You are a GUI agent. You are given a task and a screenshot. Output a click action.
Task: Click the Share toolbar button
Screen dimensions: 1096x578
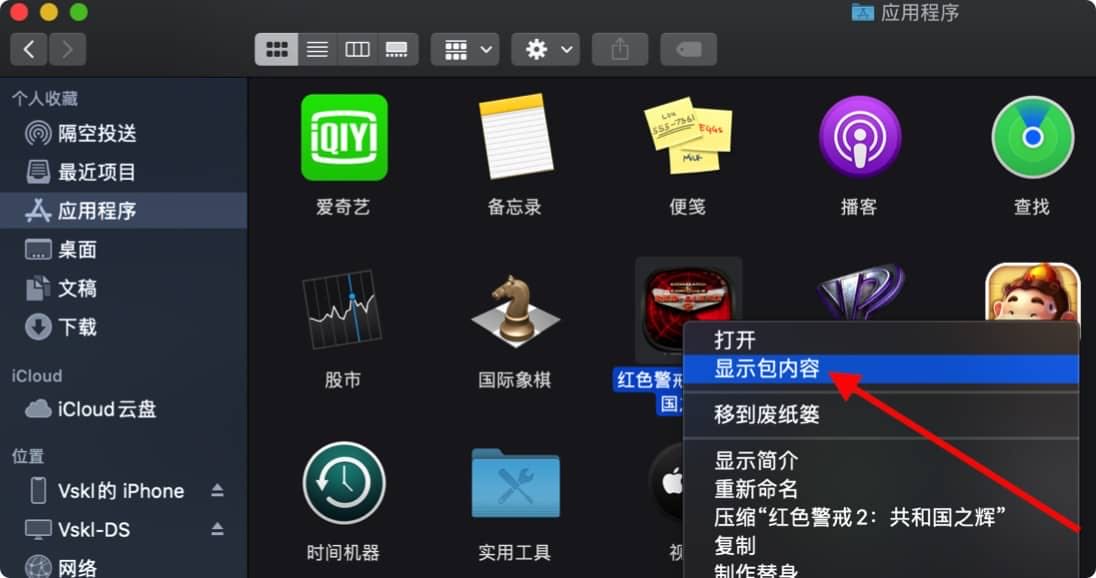click(x=620, y=50)
